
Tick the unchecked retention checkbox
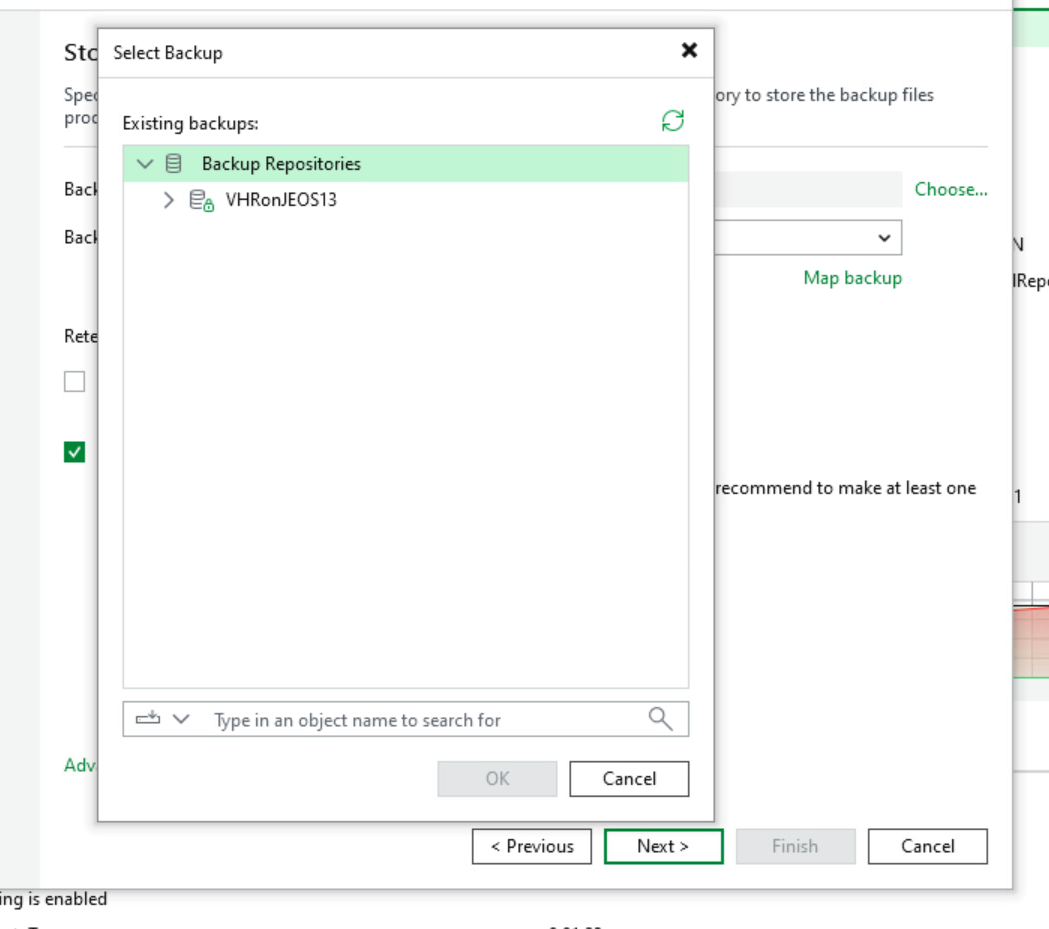click(75, 381)
